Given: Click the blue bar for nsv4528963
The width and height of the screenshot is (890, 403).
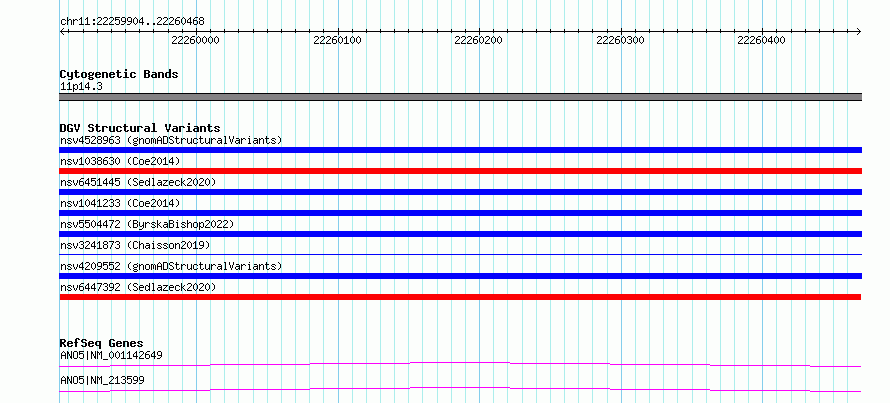Looking at the screenshot, I should [x=461, y=150].
